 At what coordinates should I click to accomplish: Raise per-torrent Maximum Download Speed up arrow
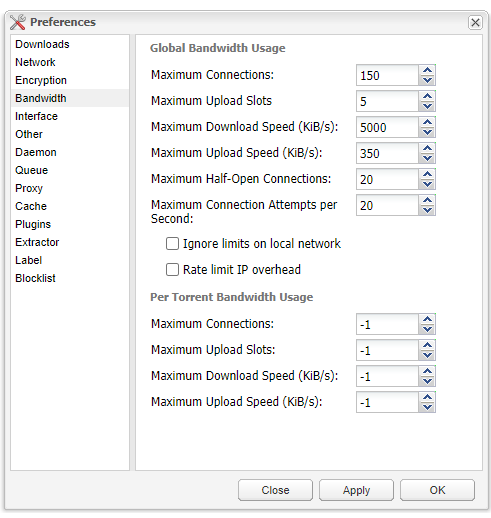pos(427,371)
